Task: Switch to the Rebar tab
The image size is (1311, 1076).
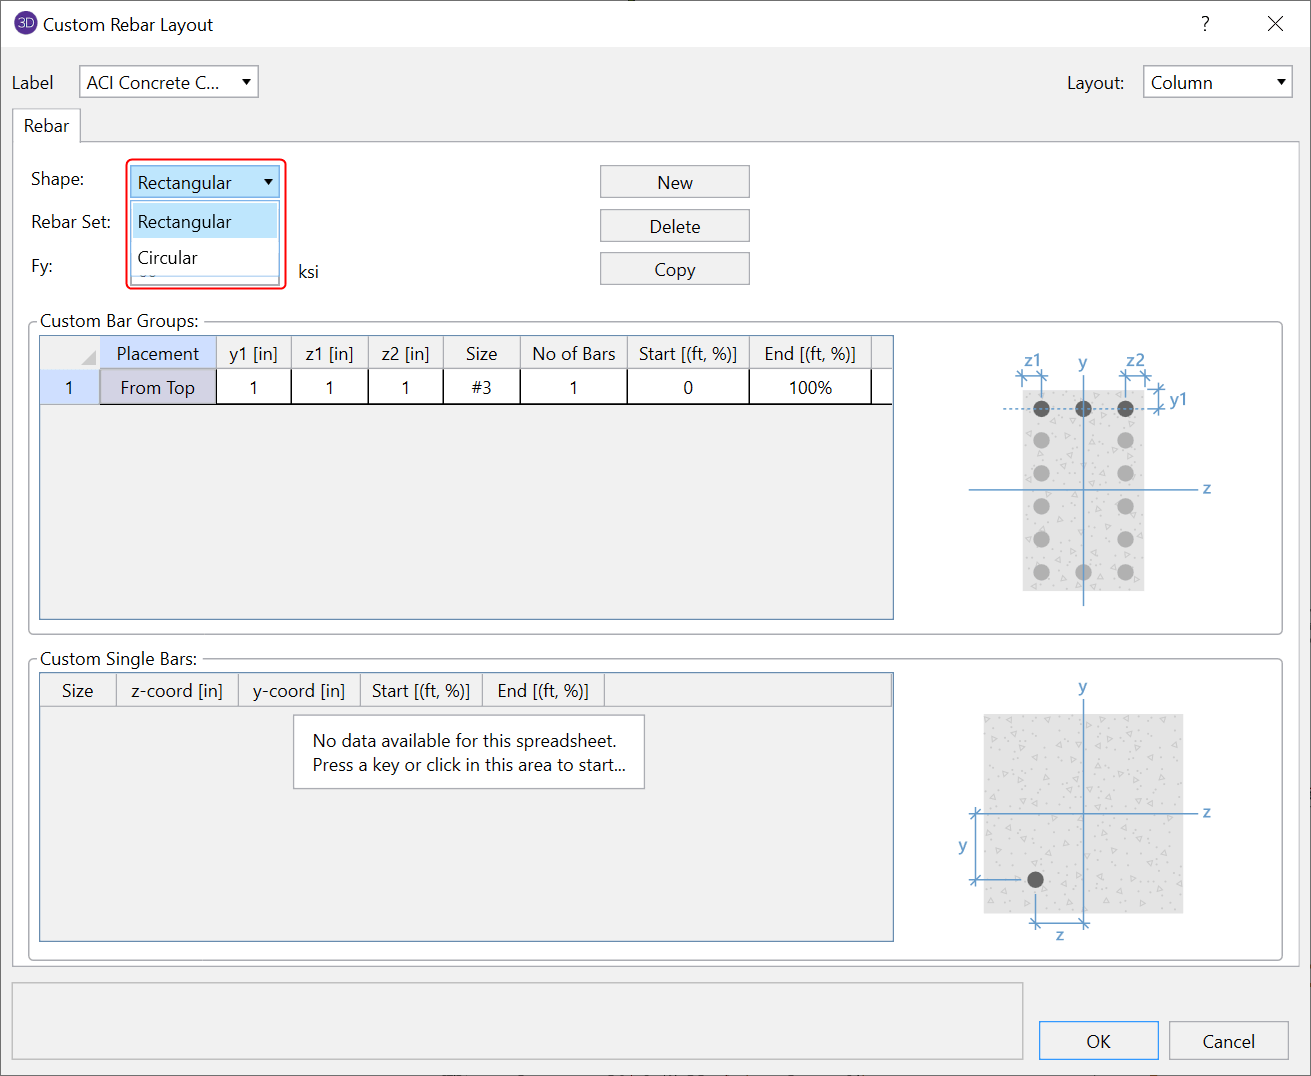Action: (46, 126)
